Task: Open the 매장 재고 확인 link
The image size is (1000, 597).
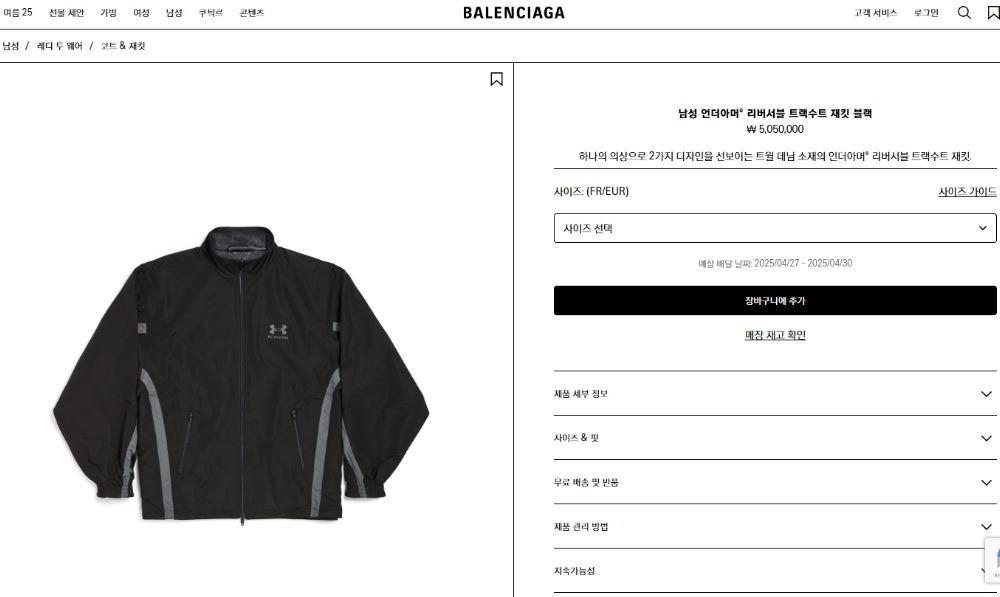Action: (x=775, y=335)
